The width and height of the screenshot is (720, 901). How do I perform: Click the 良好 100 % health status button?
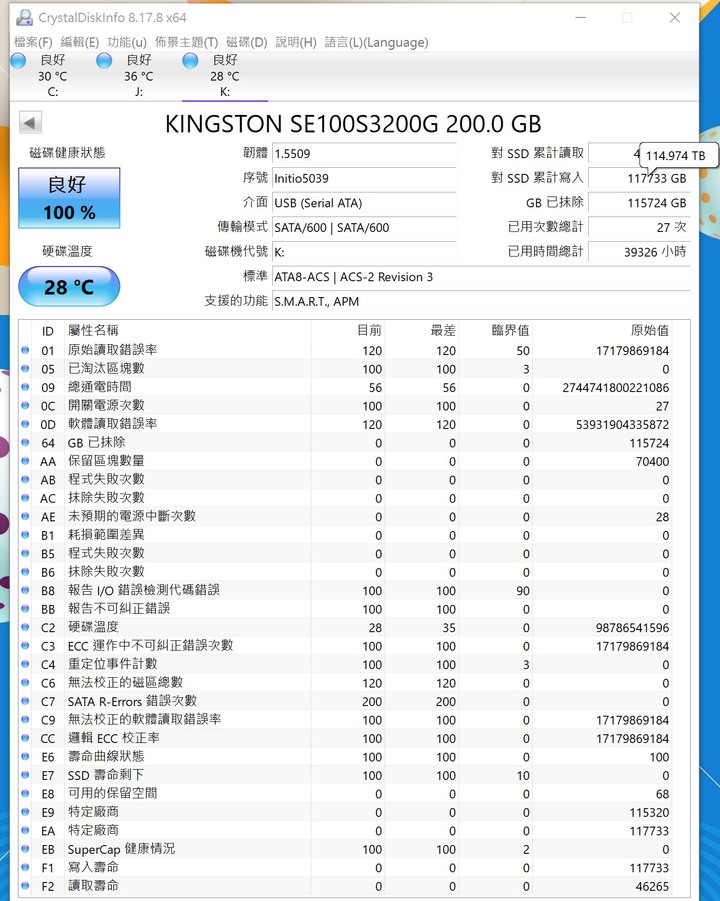tap(69, 198)
